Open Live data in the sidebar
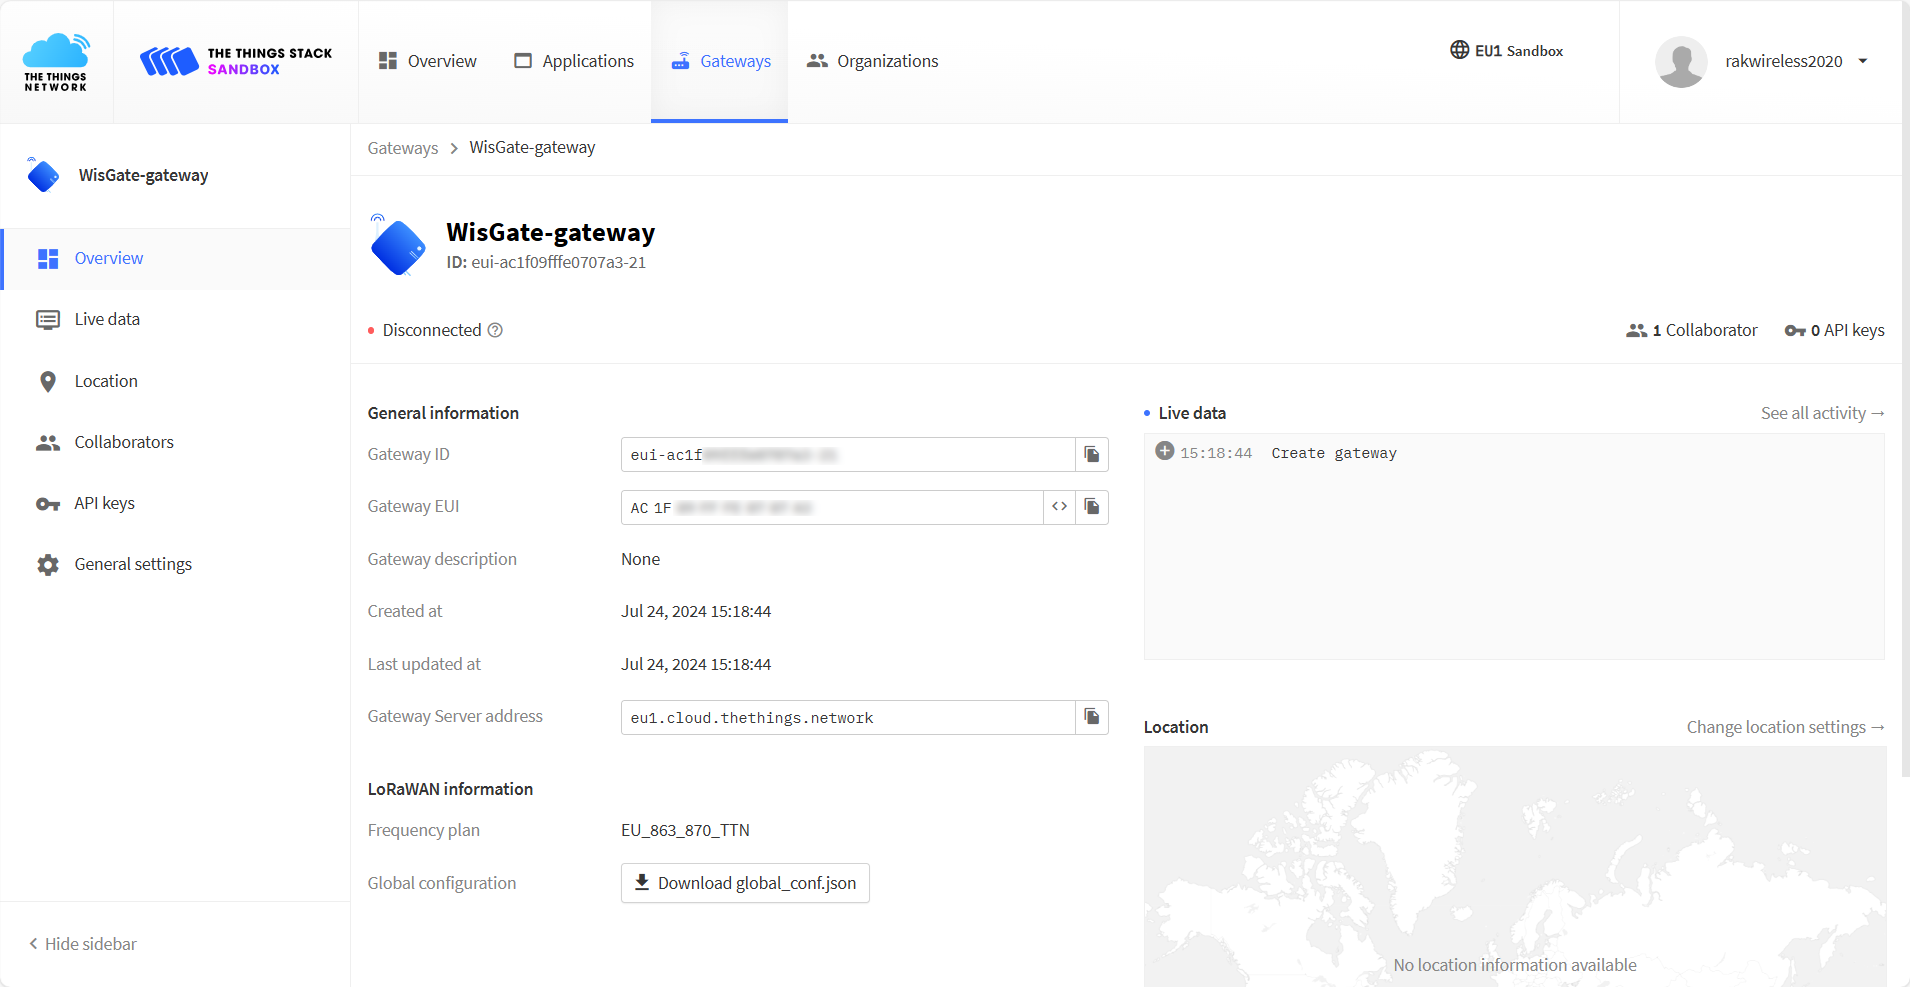Screen dimensions: 1910x987 (177, 320)
